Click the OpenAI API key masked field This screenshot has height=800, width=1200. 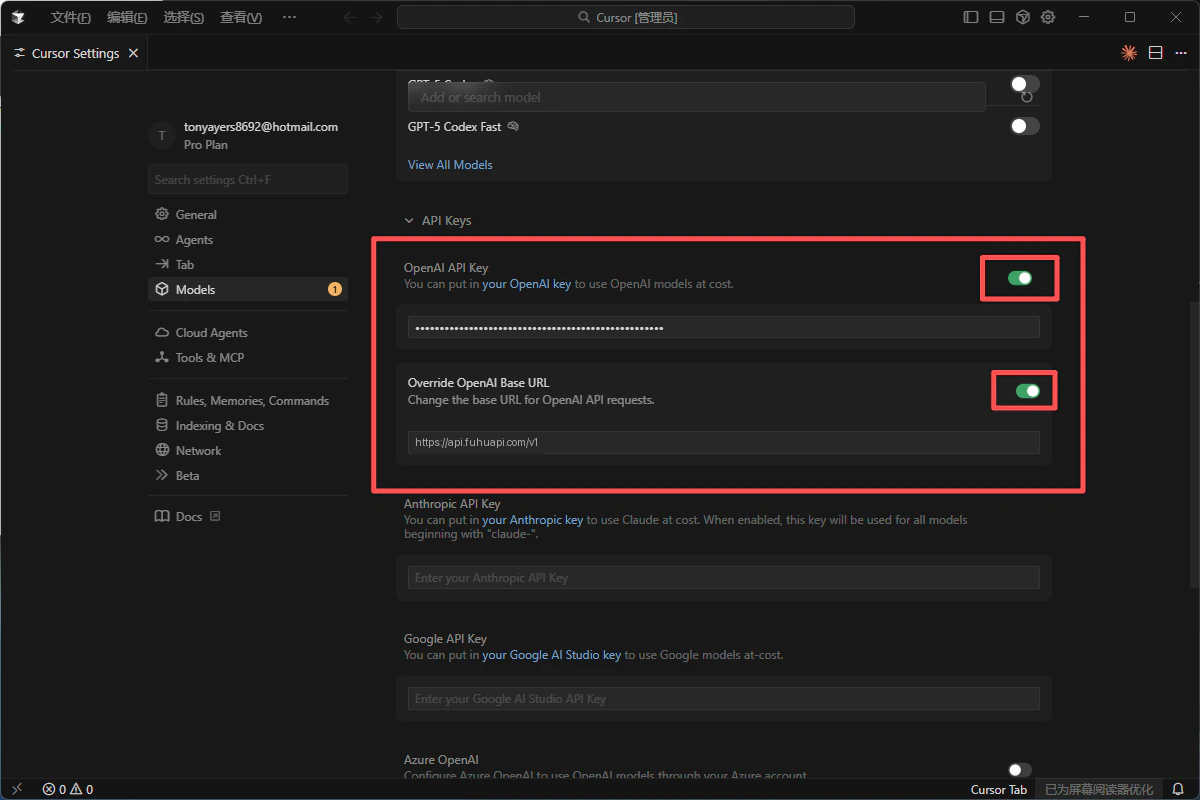pyautogui.click(x=724, y=327)
